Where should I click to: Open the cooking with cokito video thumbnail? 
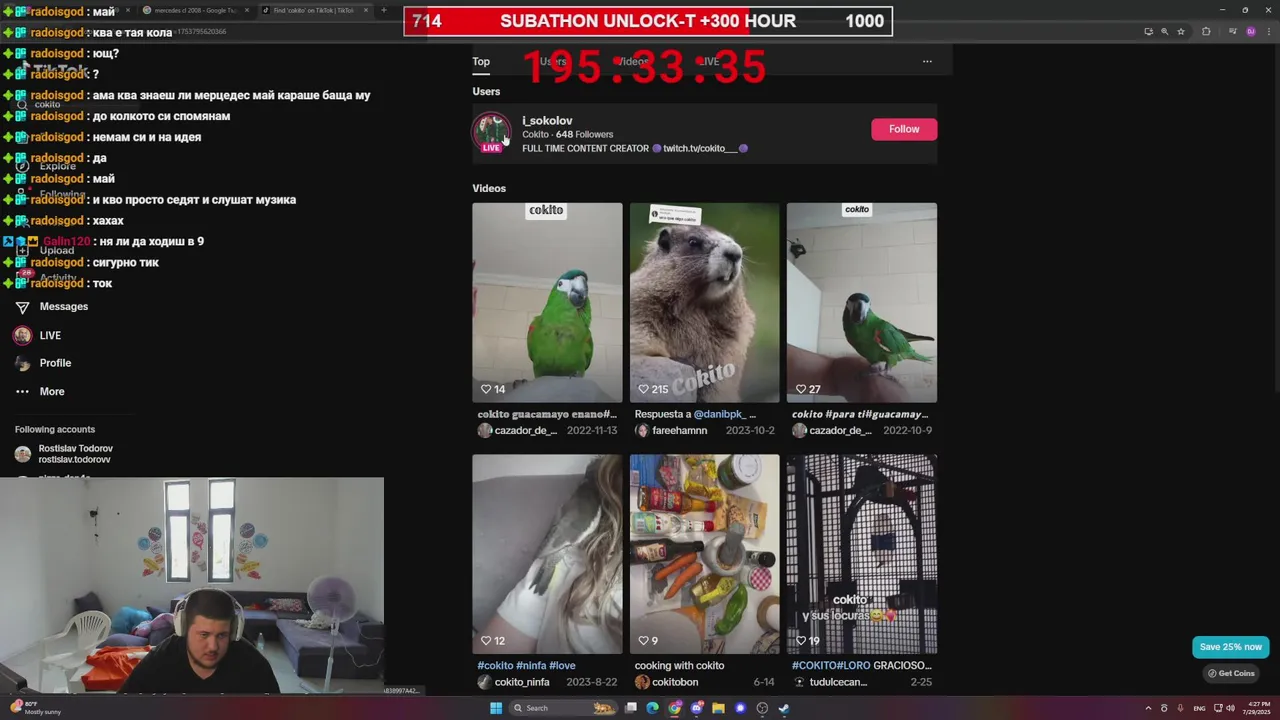coord(704,554)
